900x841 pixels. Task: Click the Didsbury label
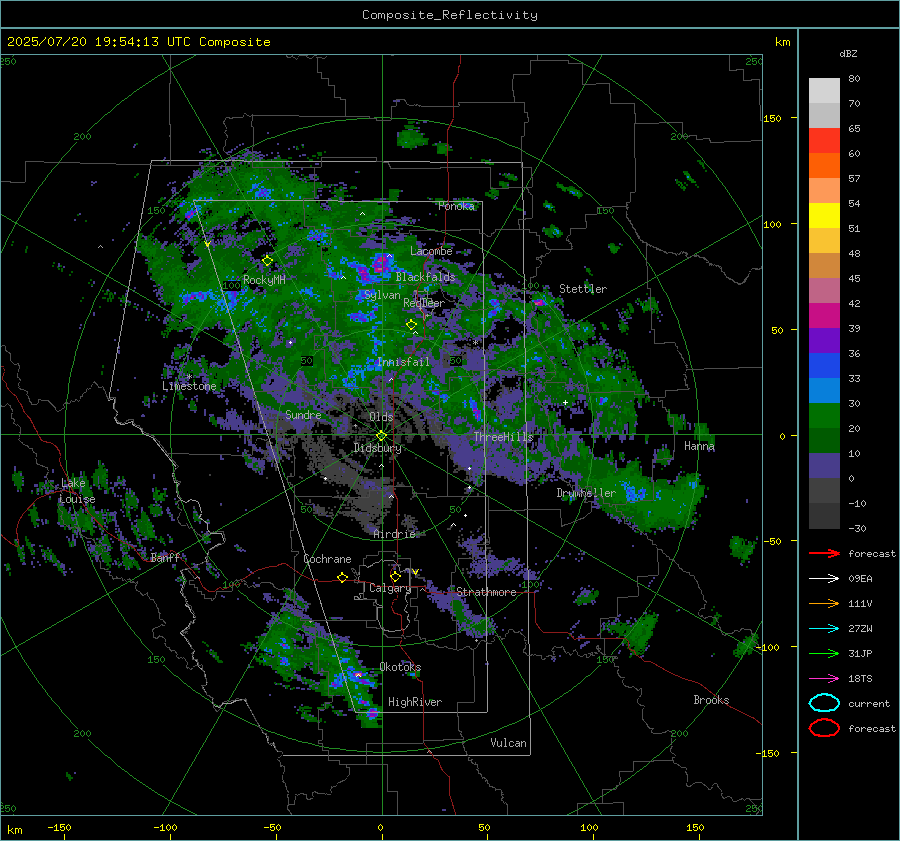(377, 448)
